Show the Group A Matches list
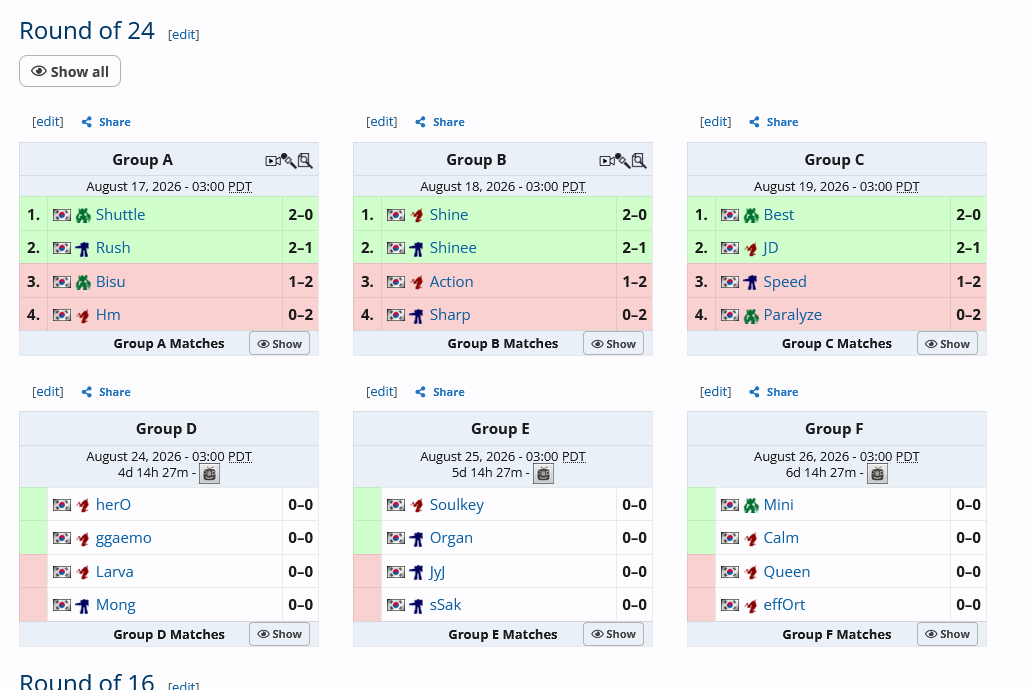 (280, 344)
